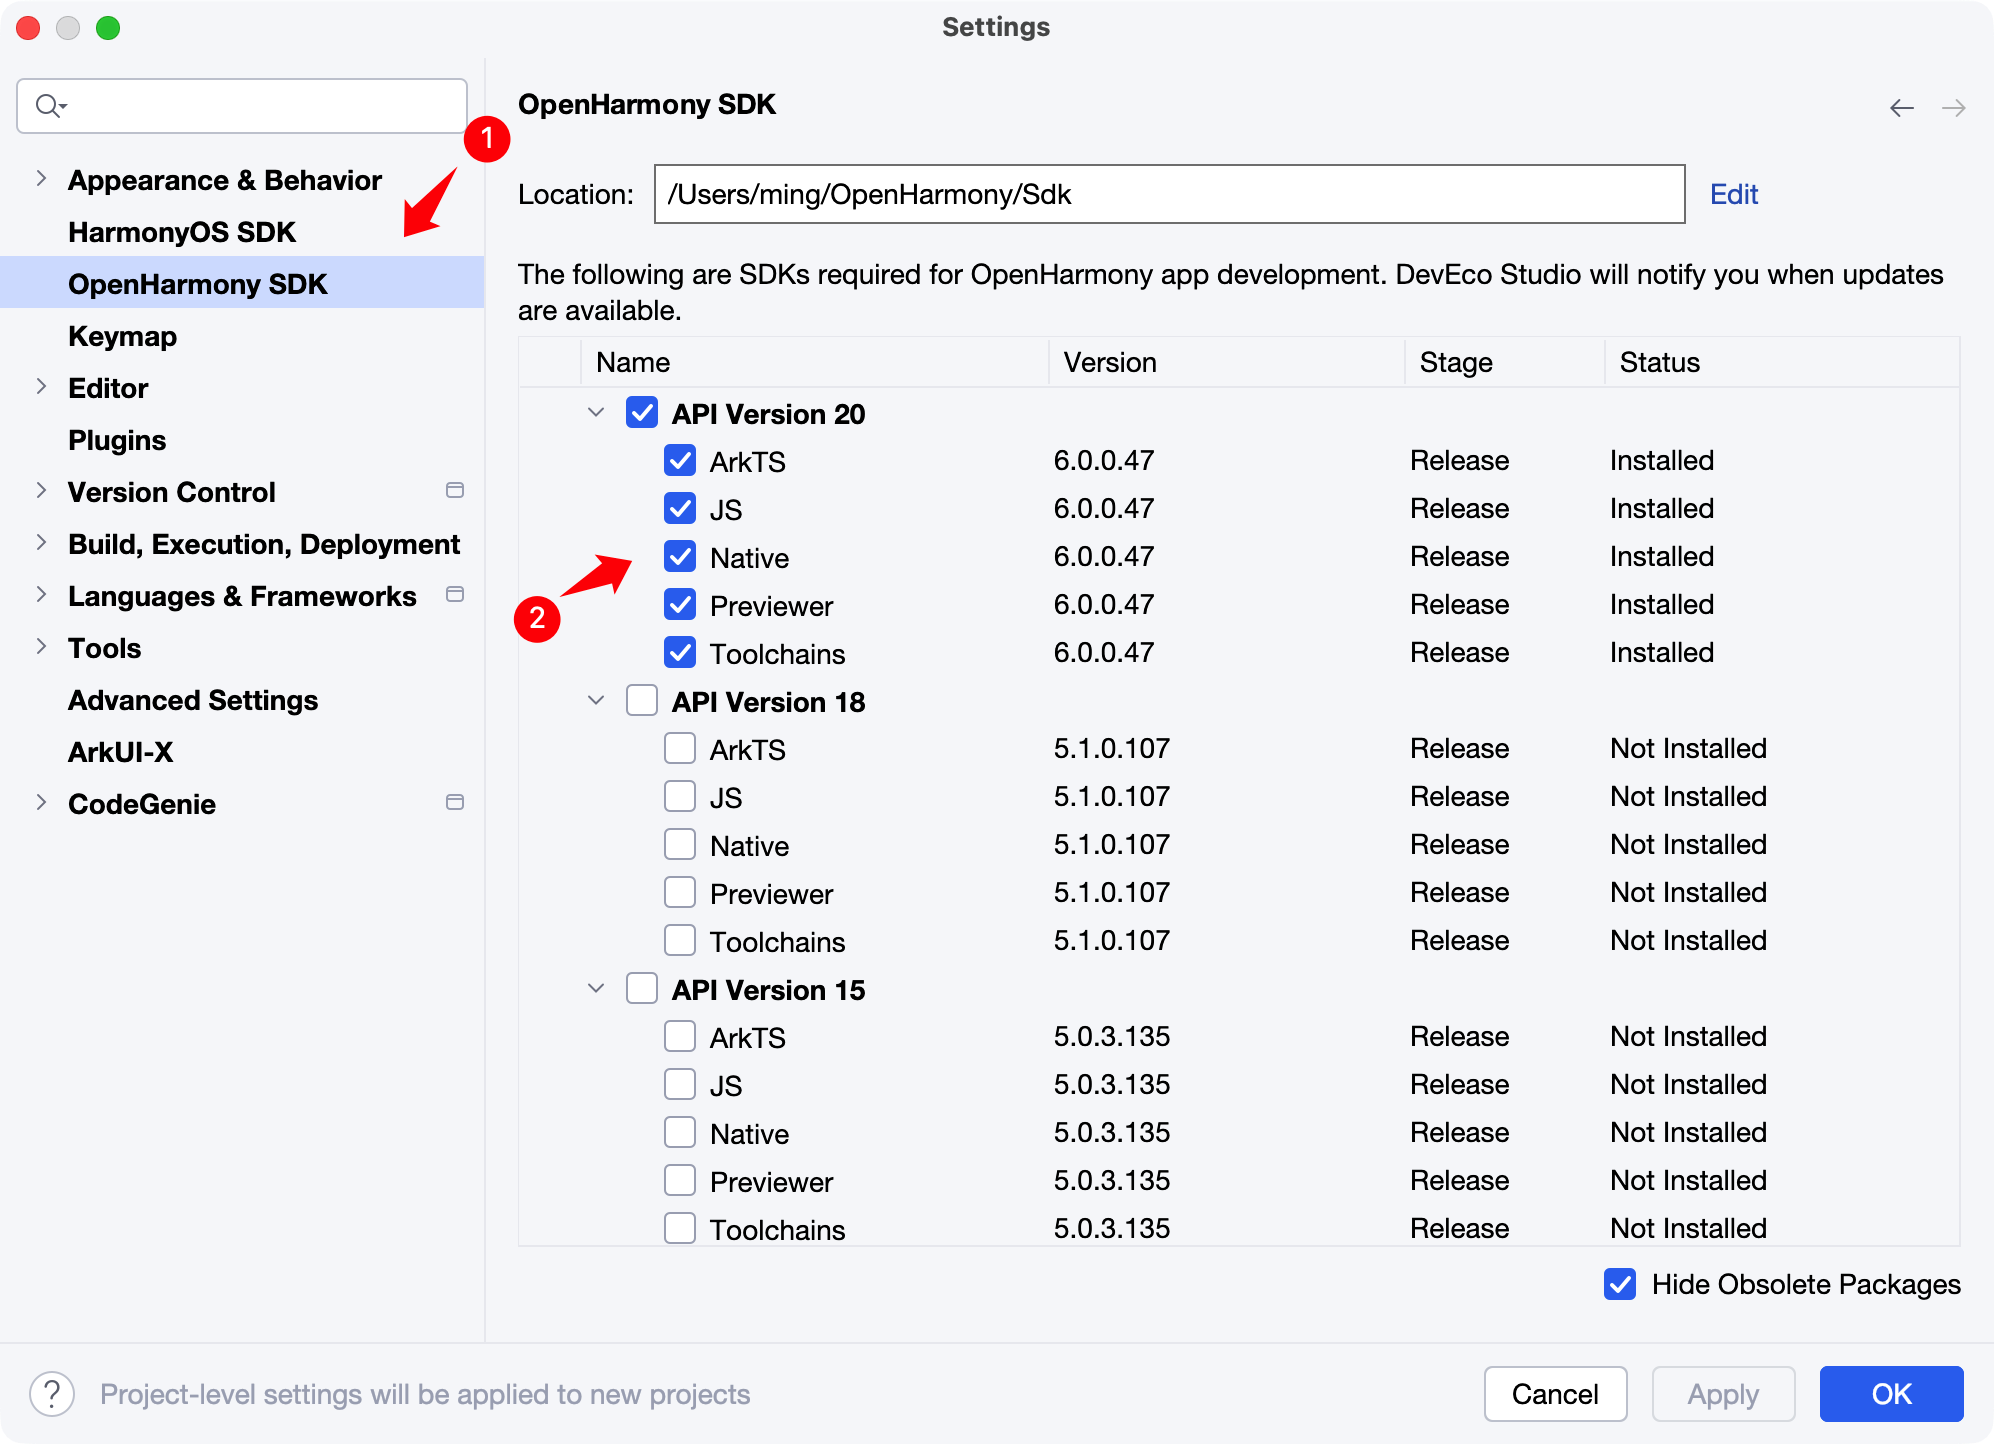Open Plugins settings page
Screen dimensions: 1994x1444
pos(117,440)
